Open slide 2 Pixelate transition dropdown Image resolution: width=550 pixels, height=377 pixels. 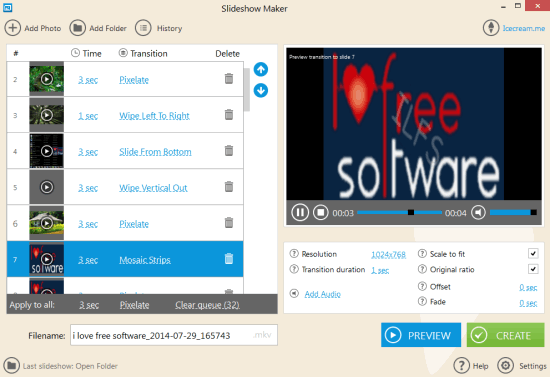(134, 80)
